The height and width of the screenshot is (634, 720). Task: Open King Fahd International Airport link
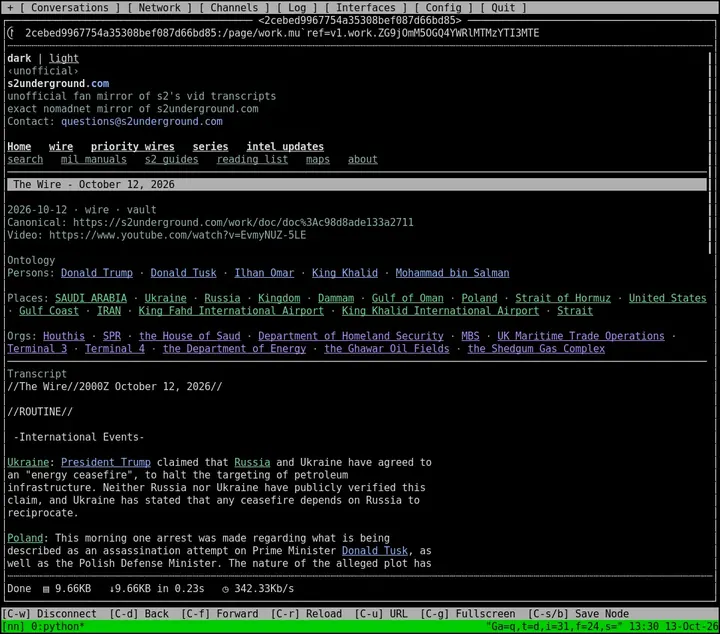coord(231,311)
